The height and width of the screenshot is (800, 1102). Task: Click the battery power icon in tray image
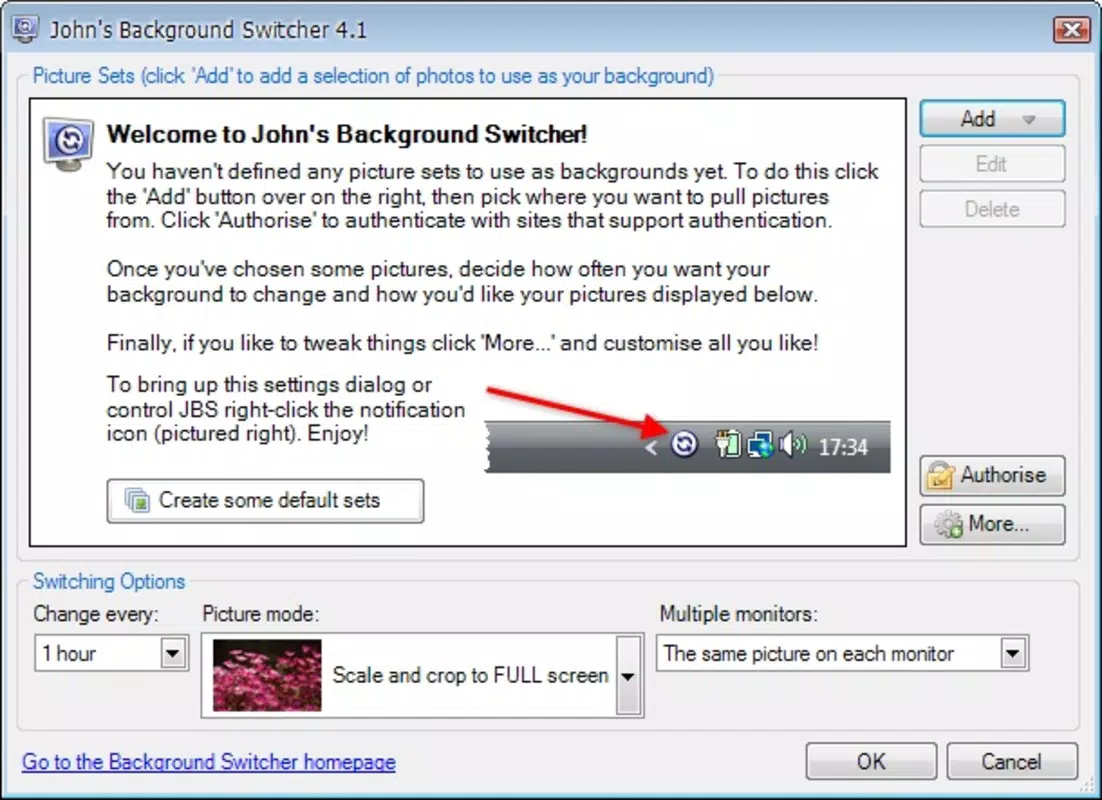click(727, 444)
